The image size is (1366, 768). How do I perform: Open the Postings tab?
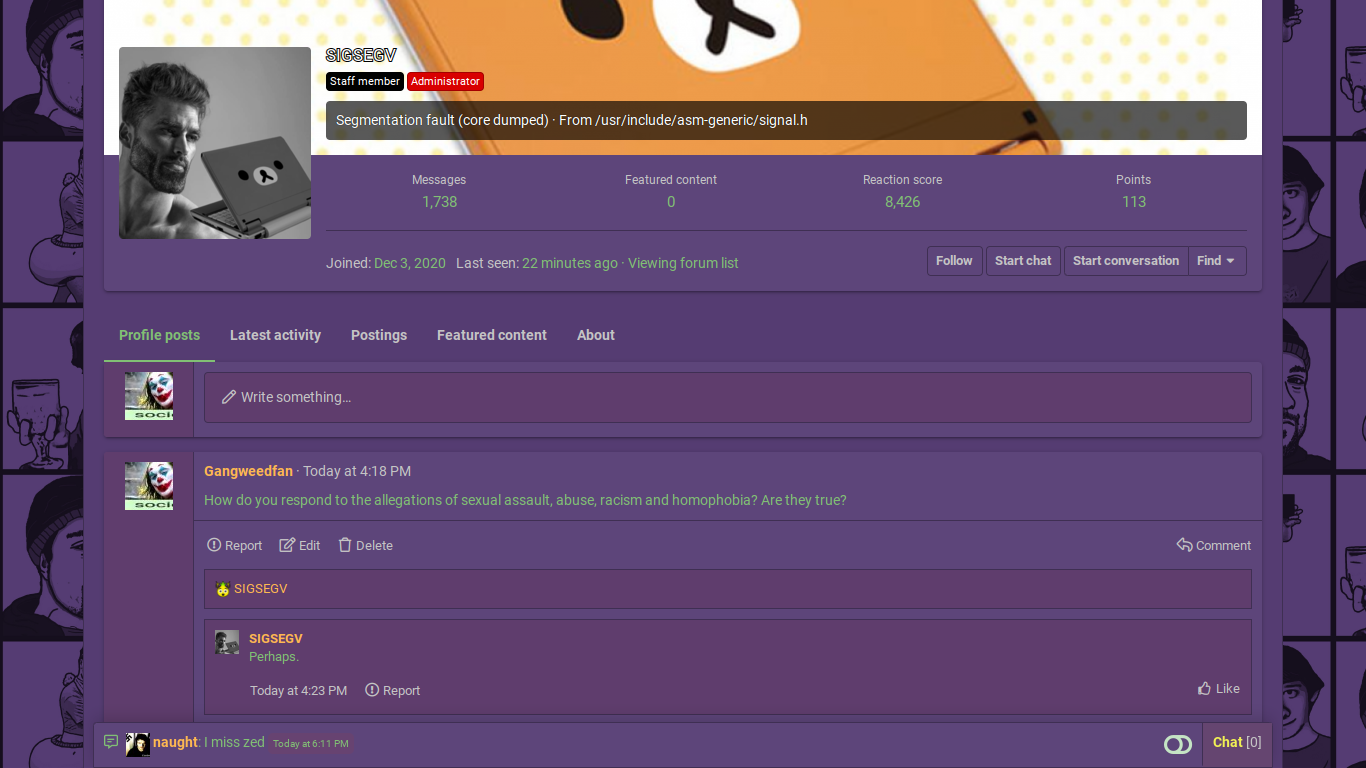tap(378, 335)
